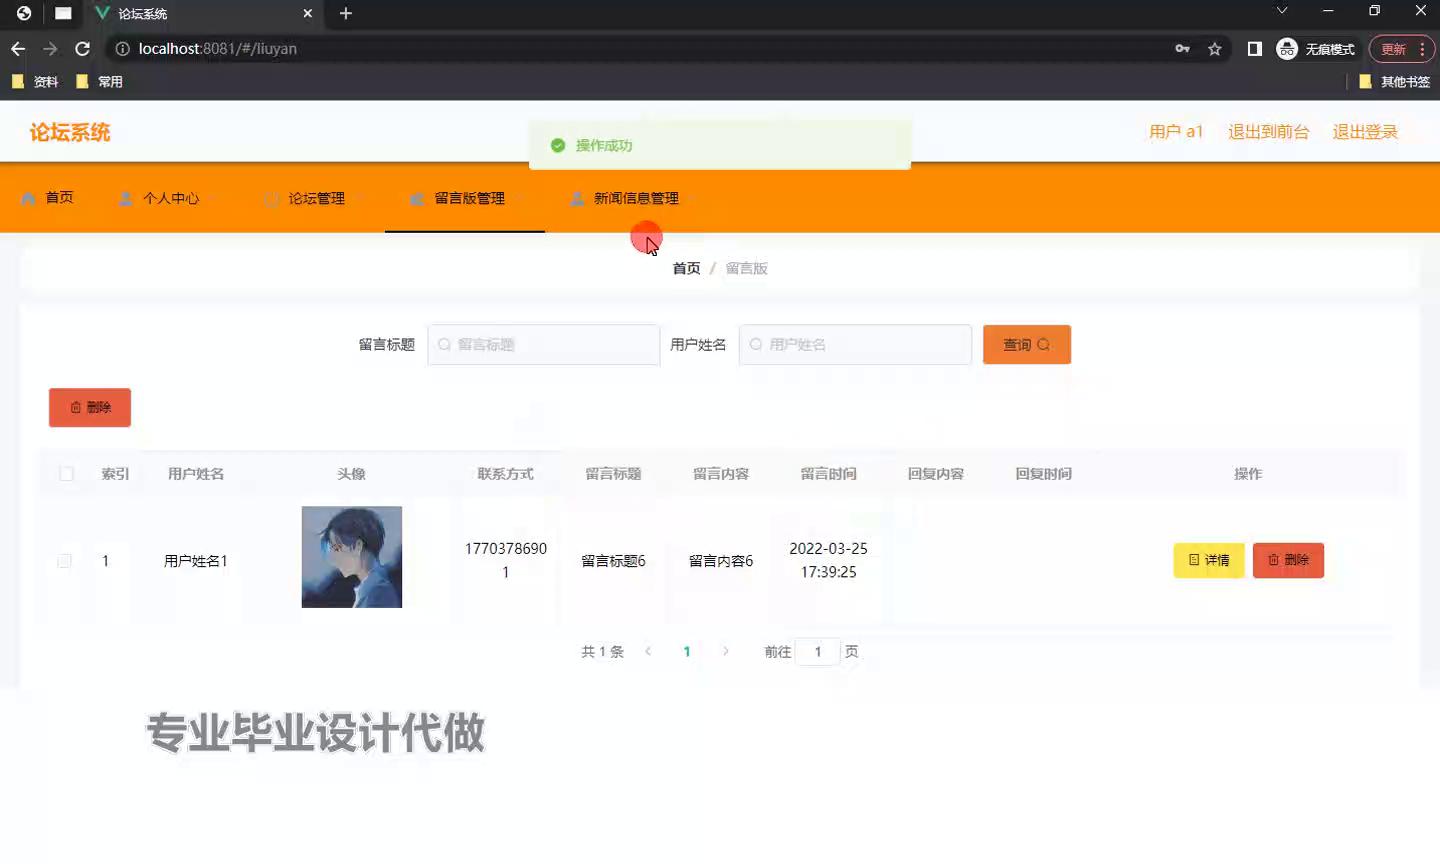Open the 新闻信息管理 dropdown menu
The width and height of the screenshot is (1440, 864).
[635, 198]
